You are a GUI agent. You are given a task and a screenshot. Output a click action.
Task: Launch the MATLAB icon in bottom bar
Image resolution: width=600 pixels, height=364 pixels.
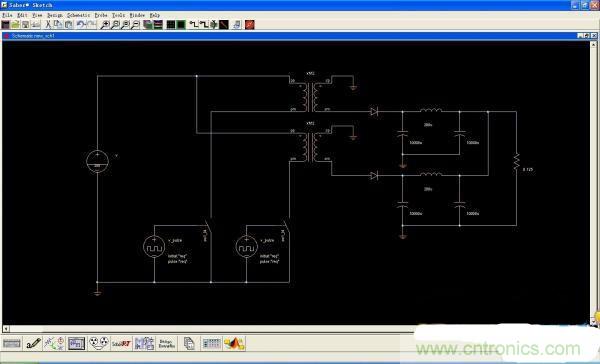point(235,343)
